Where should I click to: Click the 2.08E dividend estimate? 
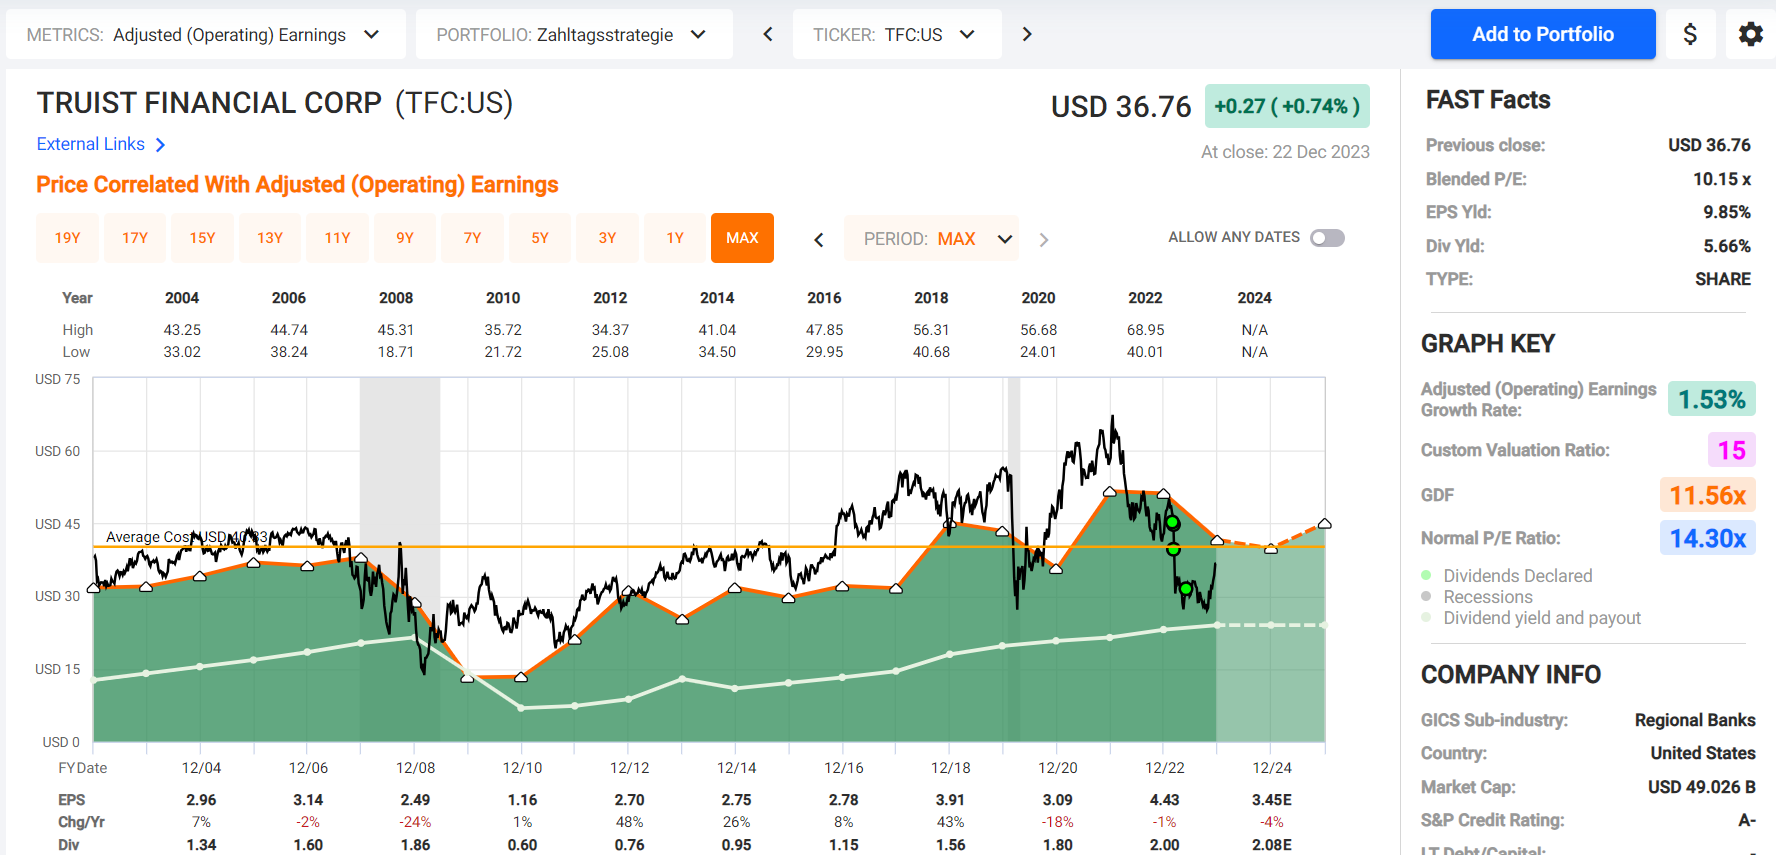1272,845
